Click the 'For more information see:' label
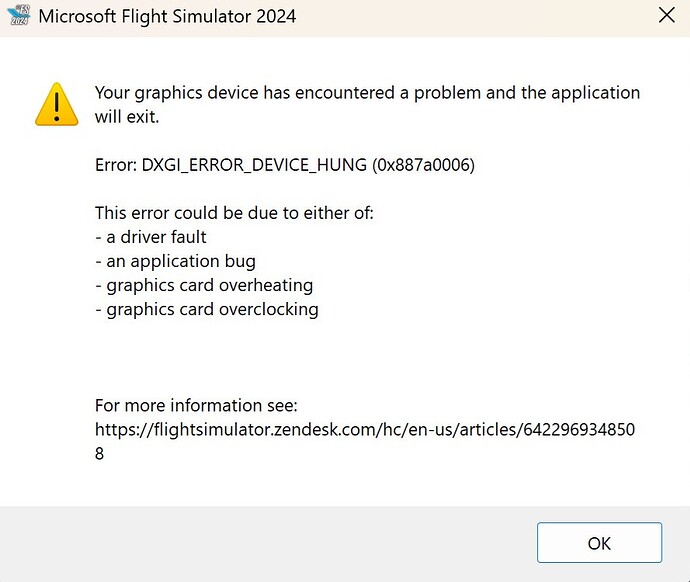The width and height of the screenshot is (690, 582). (196, 405)
